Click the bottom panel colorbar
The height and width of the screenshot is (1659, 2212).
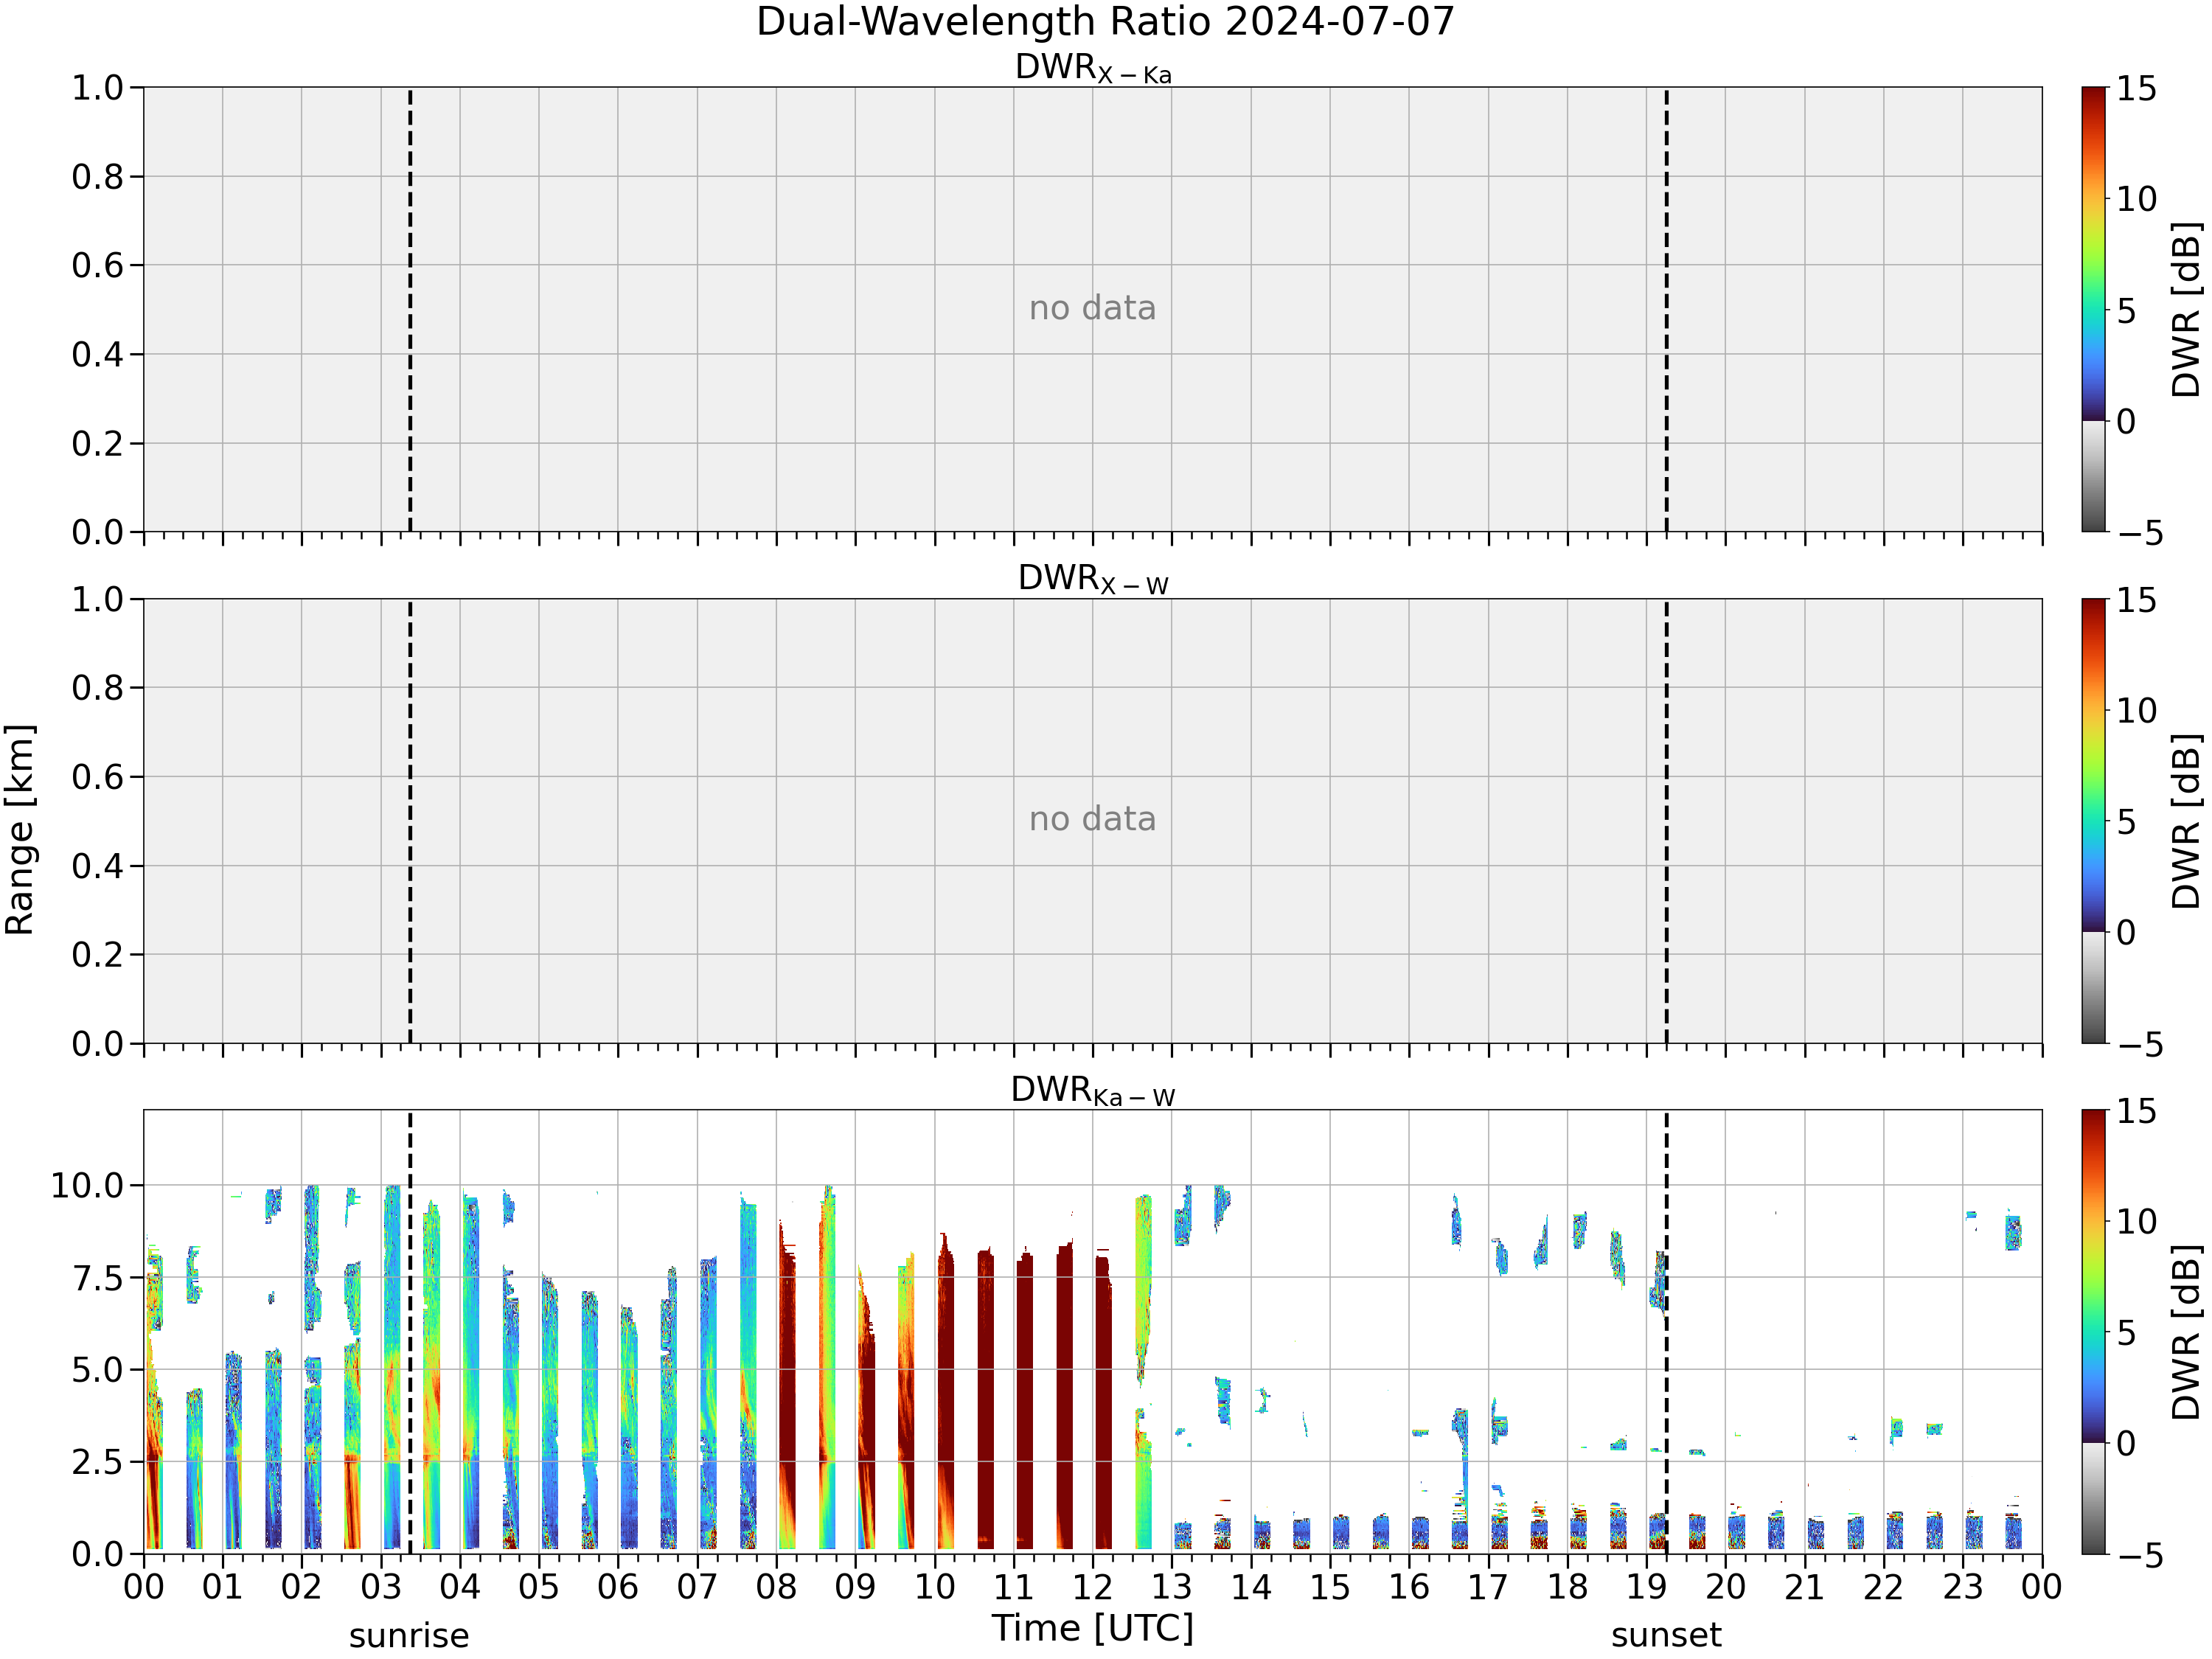point(2094,1332)
